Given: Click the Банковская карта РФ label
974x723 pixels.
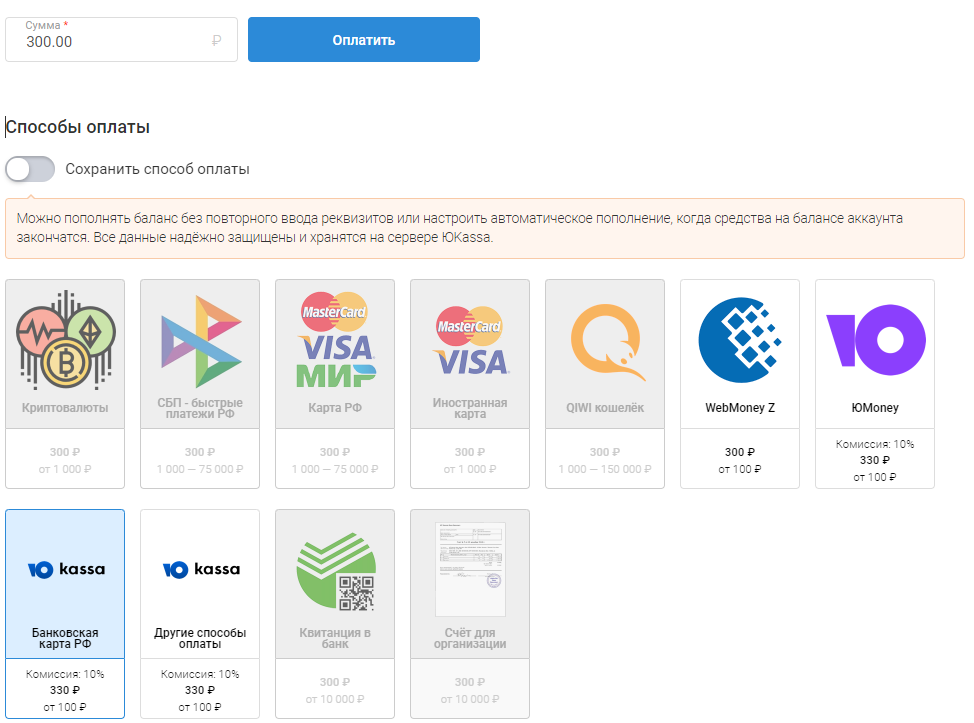Looking at the screenshot, I should (x=65, y=638).
